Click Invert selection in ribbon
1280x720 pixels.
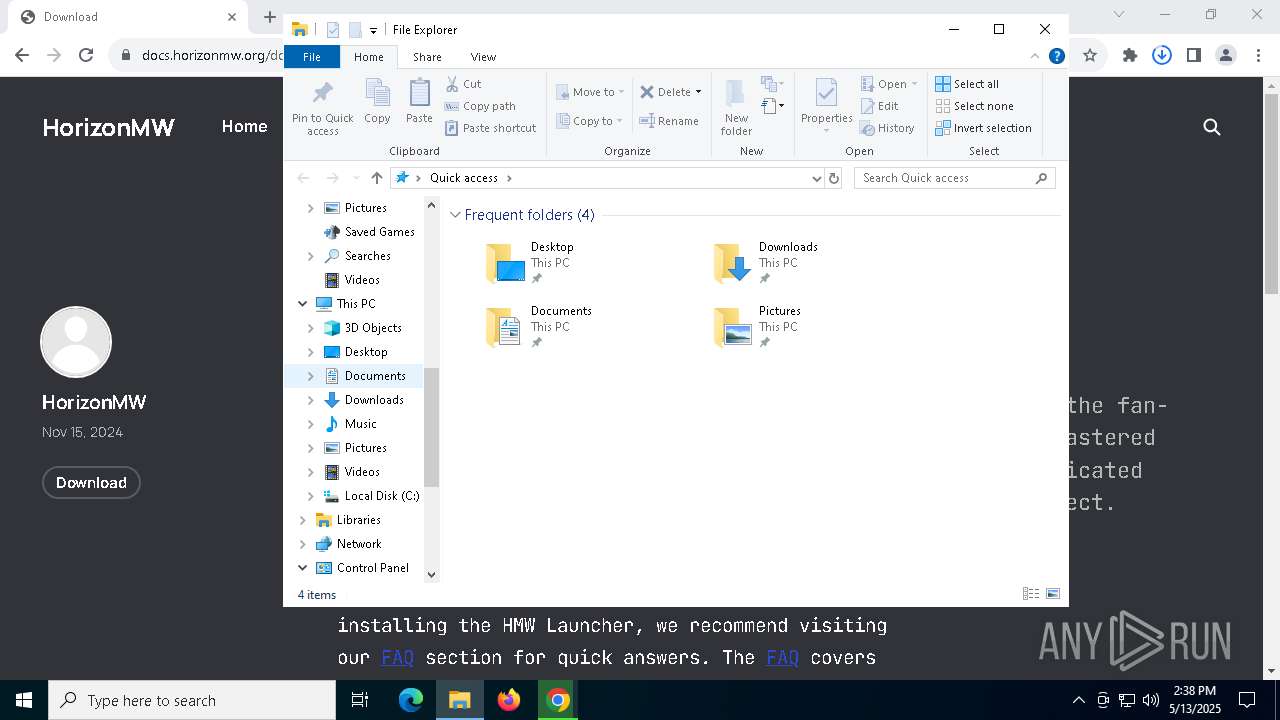983,128
